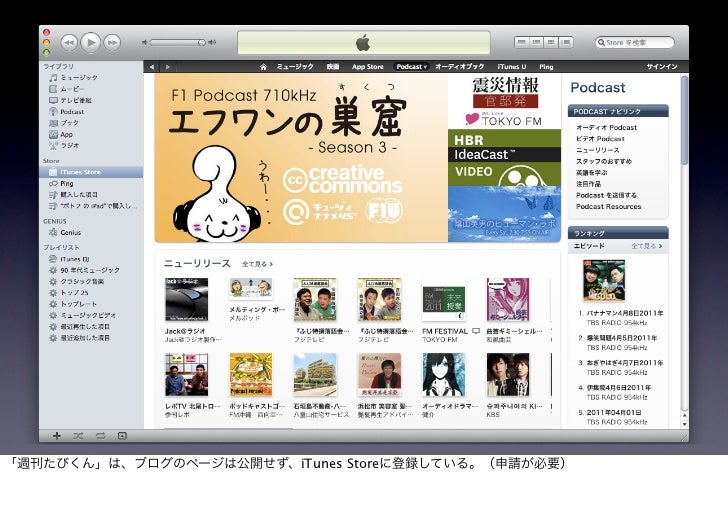Toggle the shuffle button
This screenshot has width=728, height=517.
[78, 436]
